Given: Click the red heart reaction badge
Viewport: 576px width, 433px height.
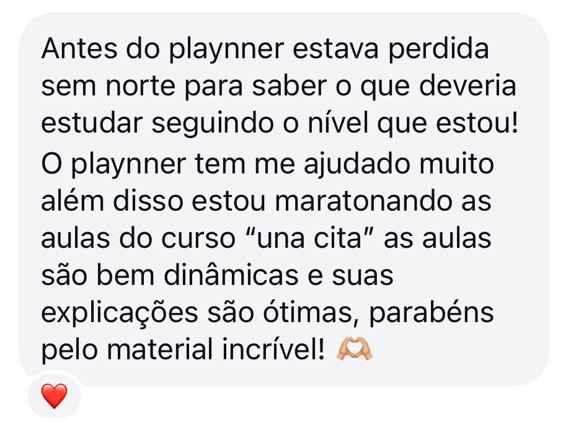Looking at the screenshot, I should tap(54, 396).
